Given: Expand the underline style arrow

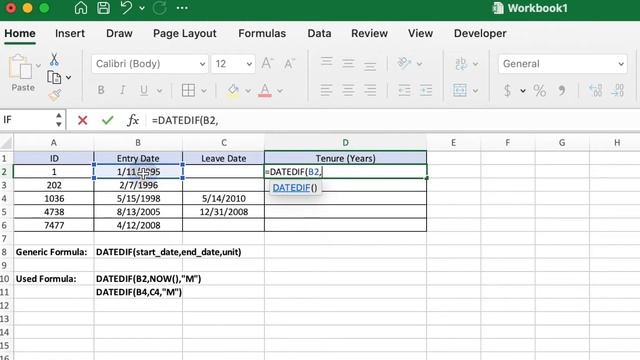Looking at the screenshot, I should coord(160,91).
